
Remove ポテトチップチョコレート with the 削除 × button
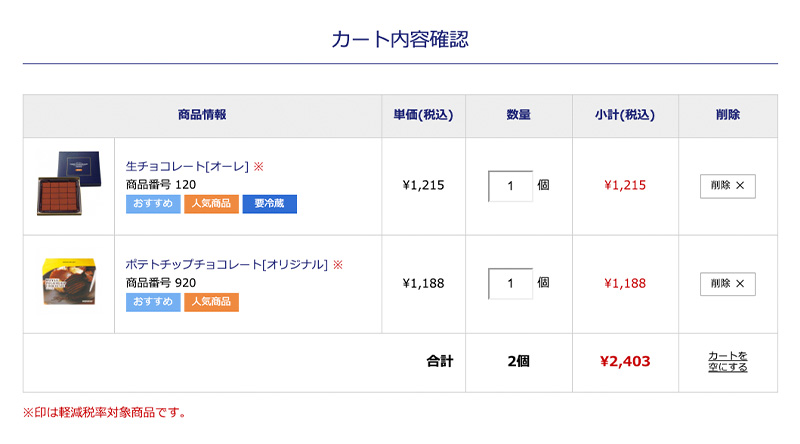(727, 284)
